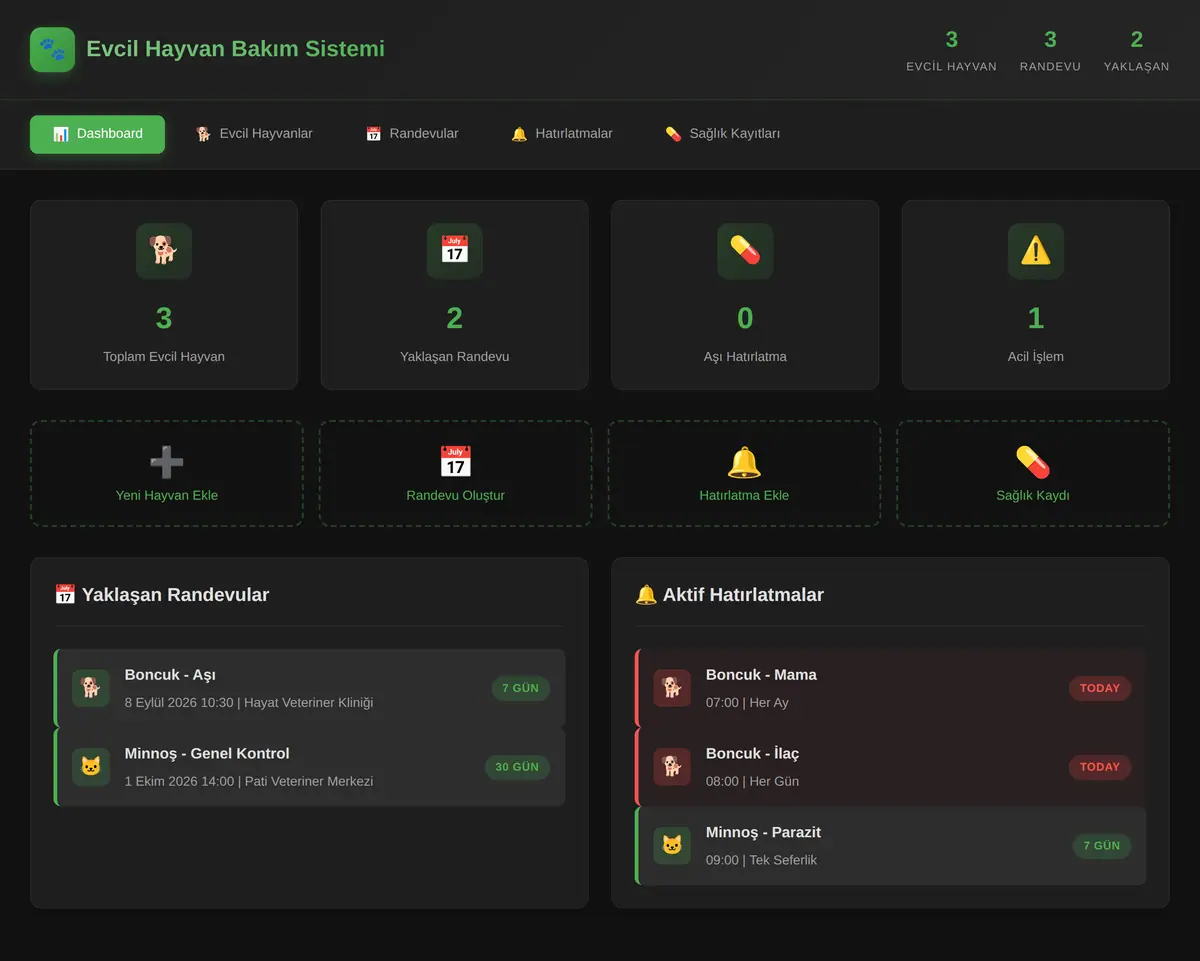Select the Sağlık Kayıtları tab
The width and height of the screenshot is (1200, 961).
pos(723,134)
